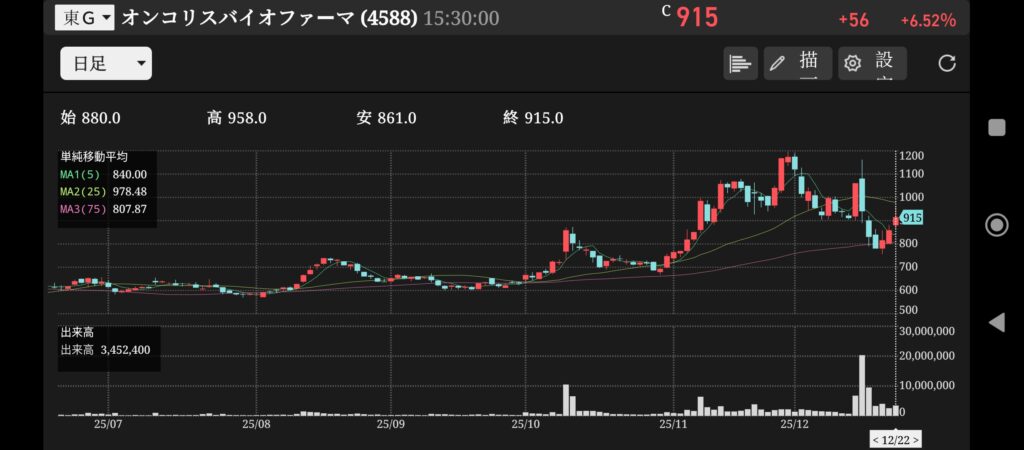
Task: Refresh the chart with the reload icon
Action: 946,63
